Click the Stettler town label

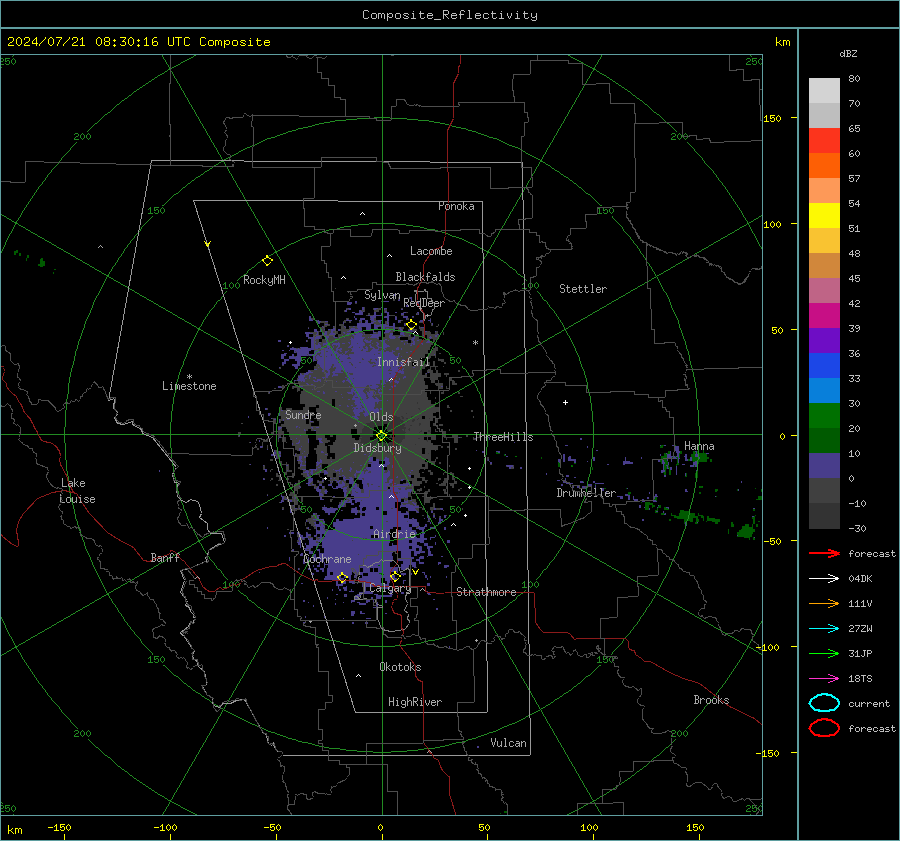(x=583, y=289)
